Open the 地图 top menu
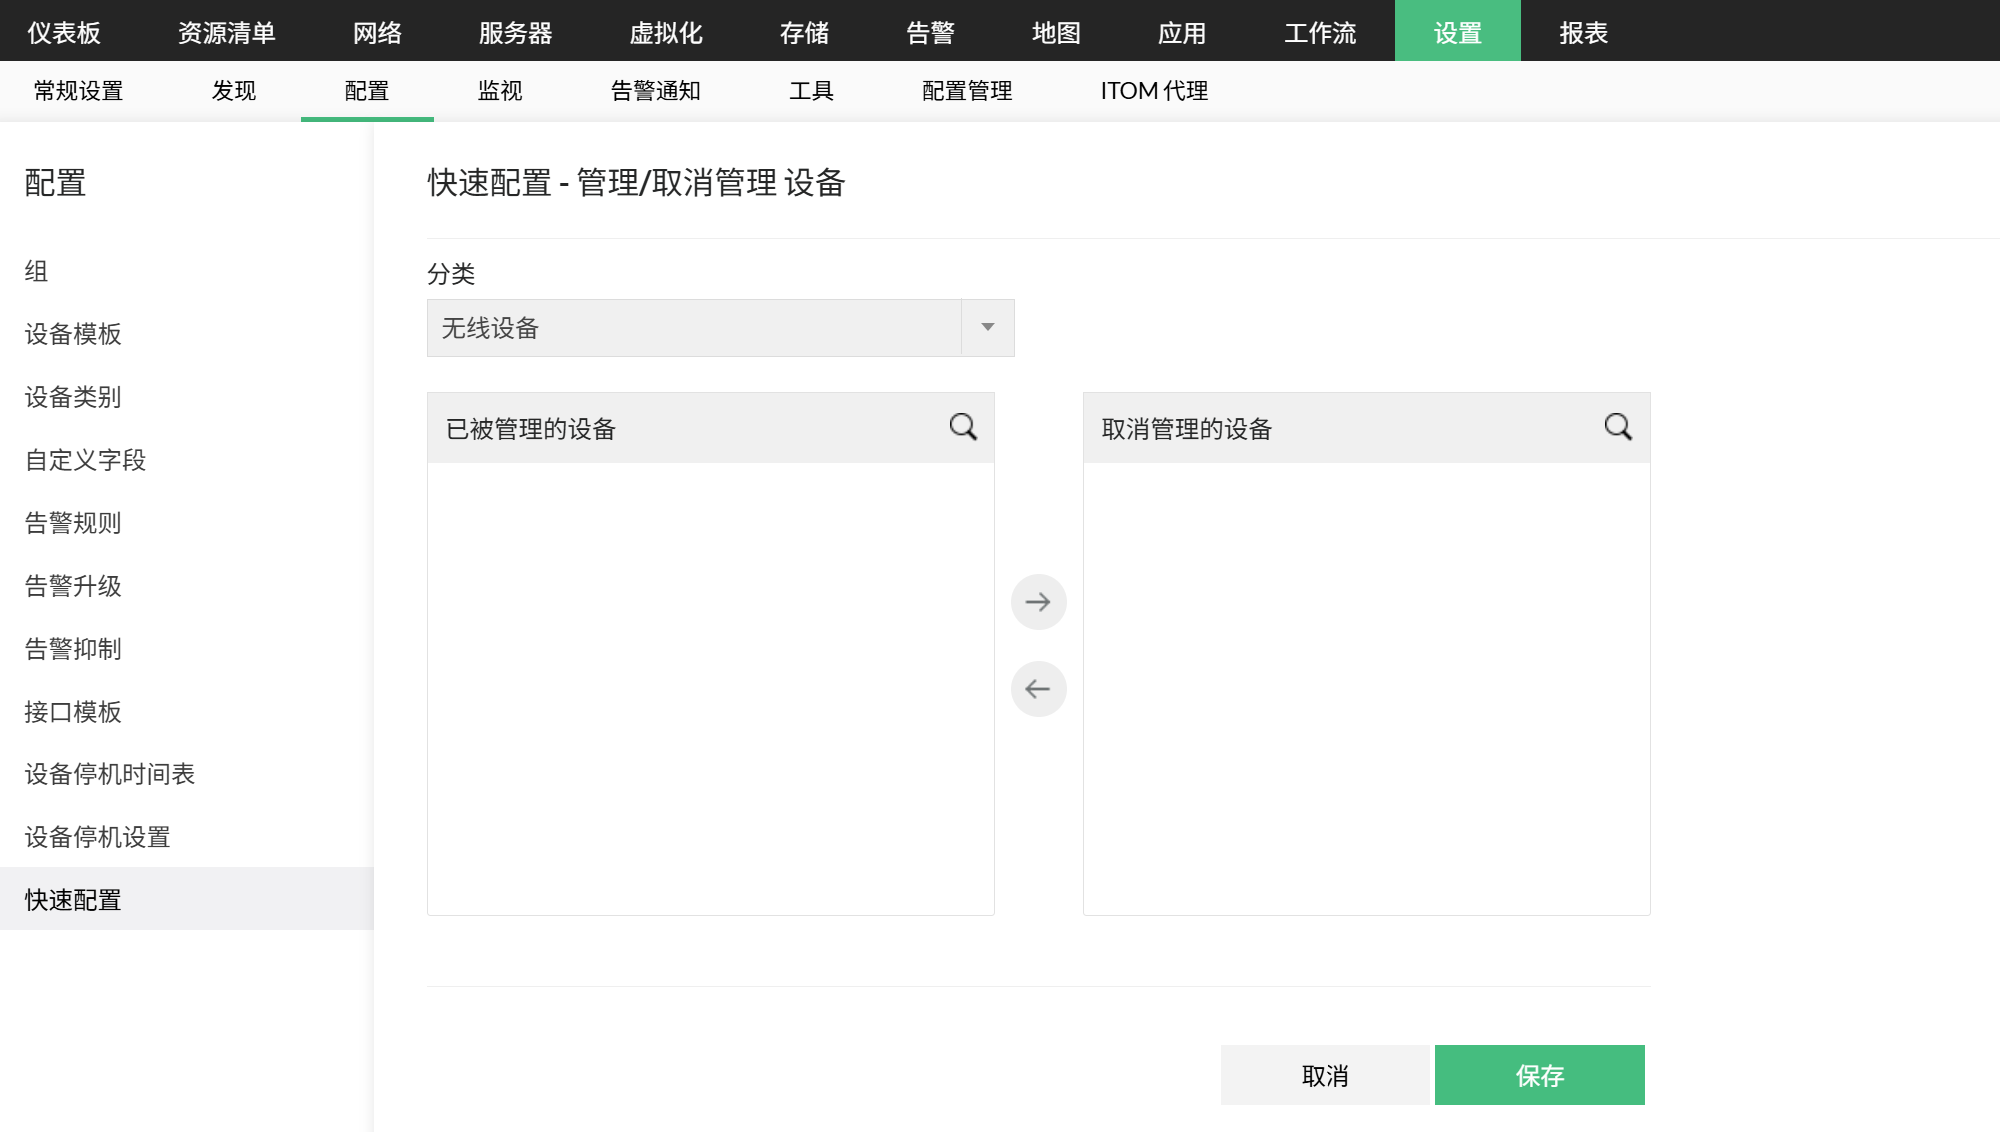Viewport: 2000px width, 1132px height. tap(1057, 32)
